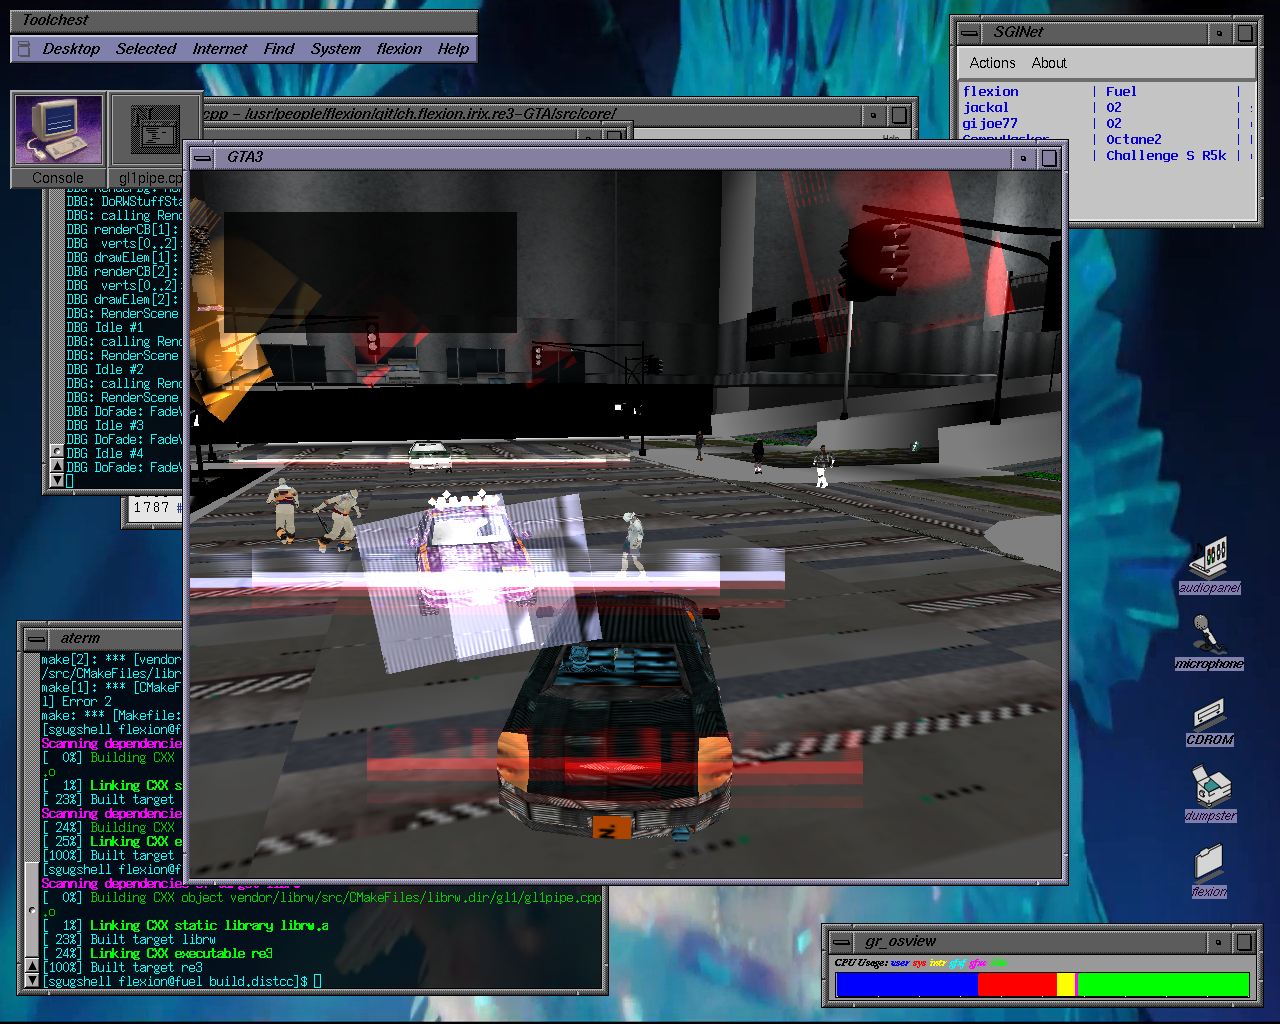Open the System menu in Toolchest
Viewport: 1280px width, 1024px height.
tap(335, 49)
